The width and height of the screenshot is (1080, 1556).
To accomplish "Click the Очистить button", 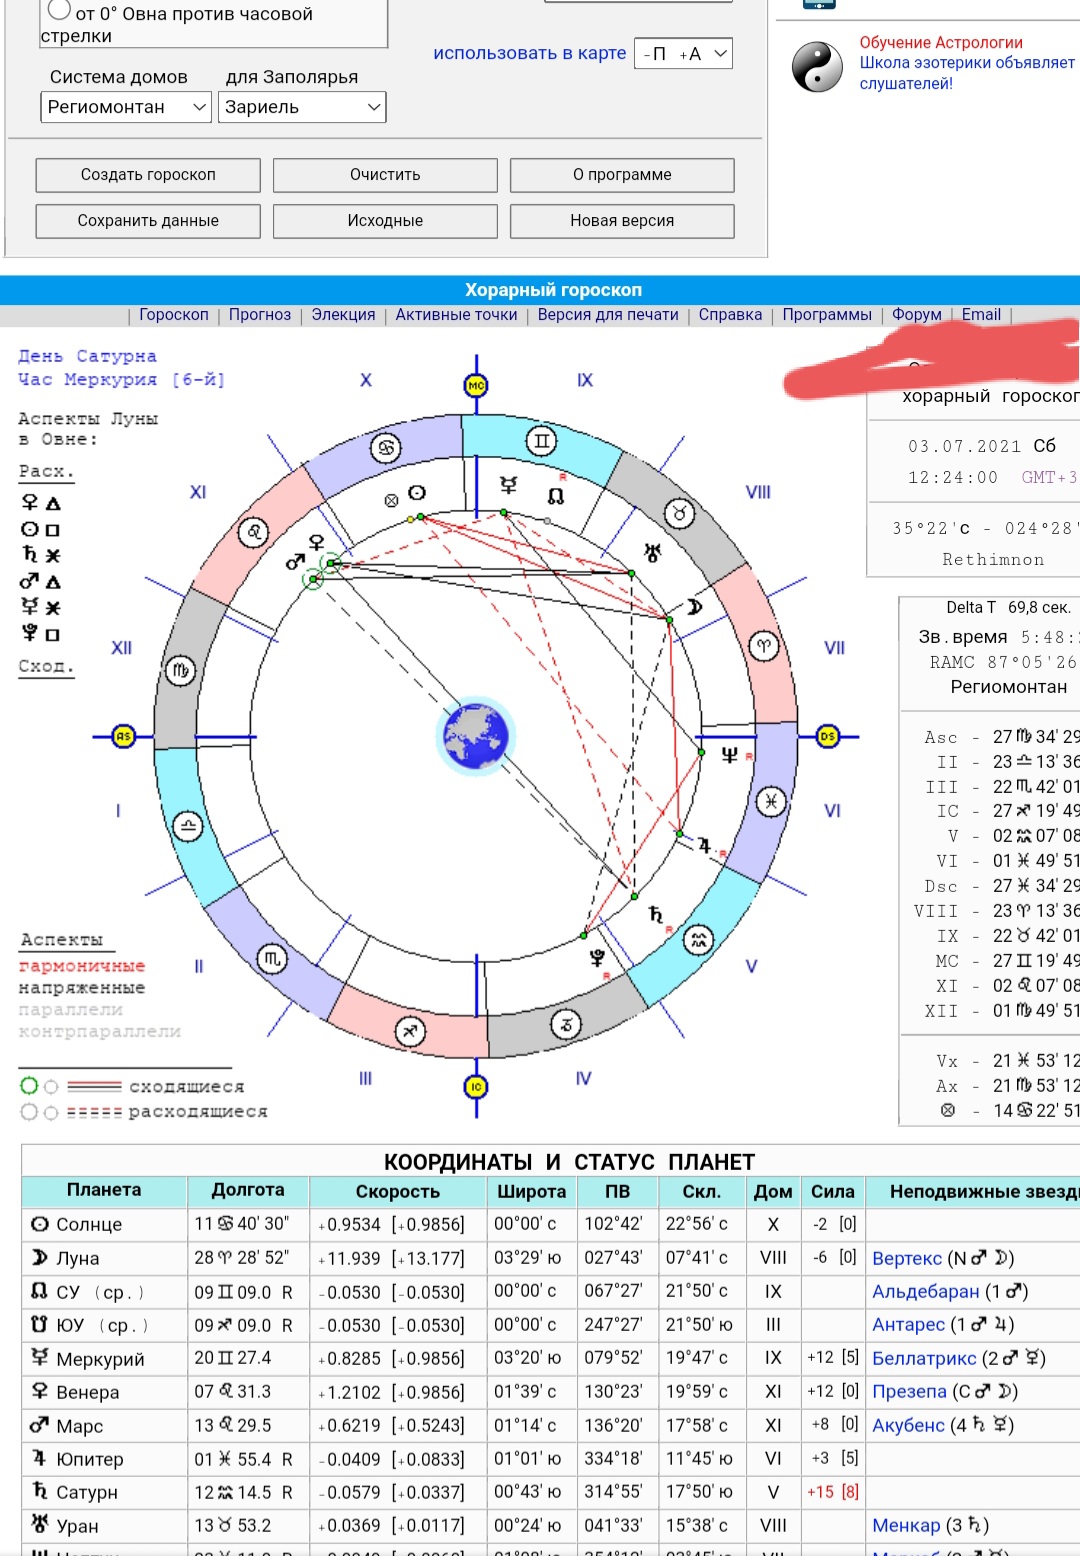I will coord(385,175).
